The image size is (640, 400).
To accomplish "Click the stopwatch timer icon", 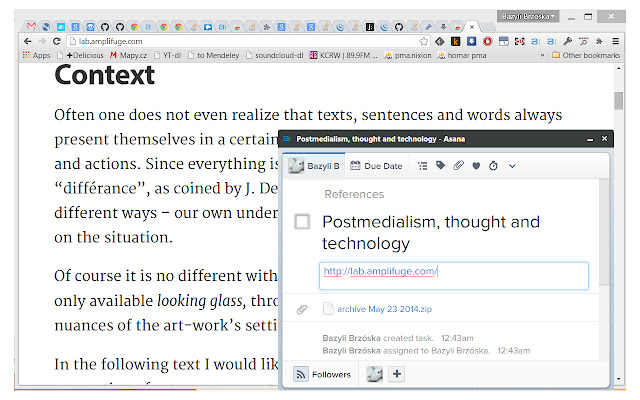I will 493,166.
